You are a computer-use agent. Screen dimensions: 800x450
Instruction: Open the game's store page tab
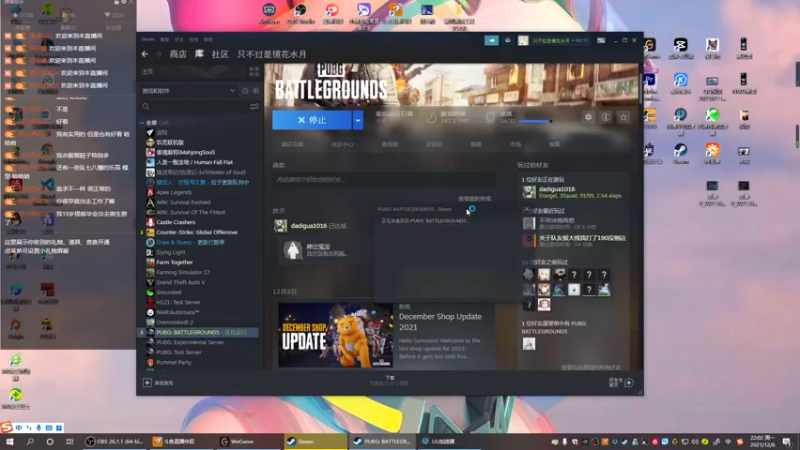pyautogui.click(x=292, y=144)
